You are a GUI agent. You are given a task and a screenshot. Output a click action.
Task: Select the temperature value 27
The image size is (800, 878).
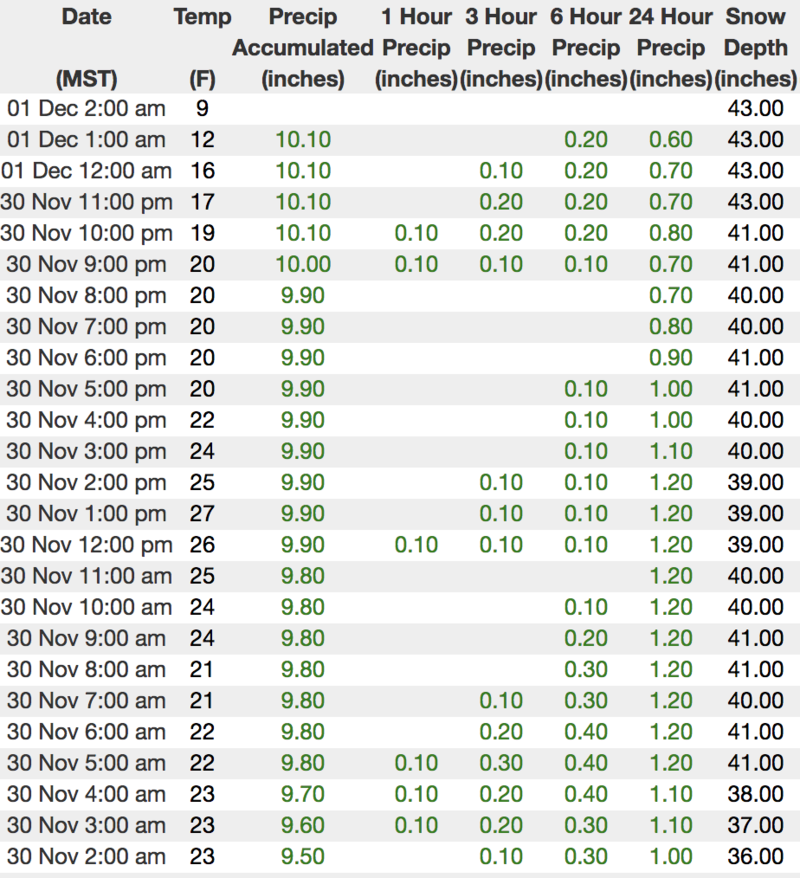point(202,514)
